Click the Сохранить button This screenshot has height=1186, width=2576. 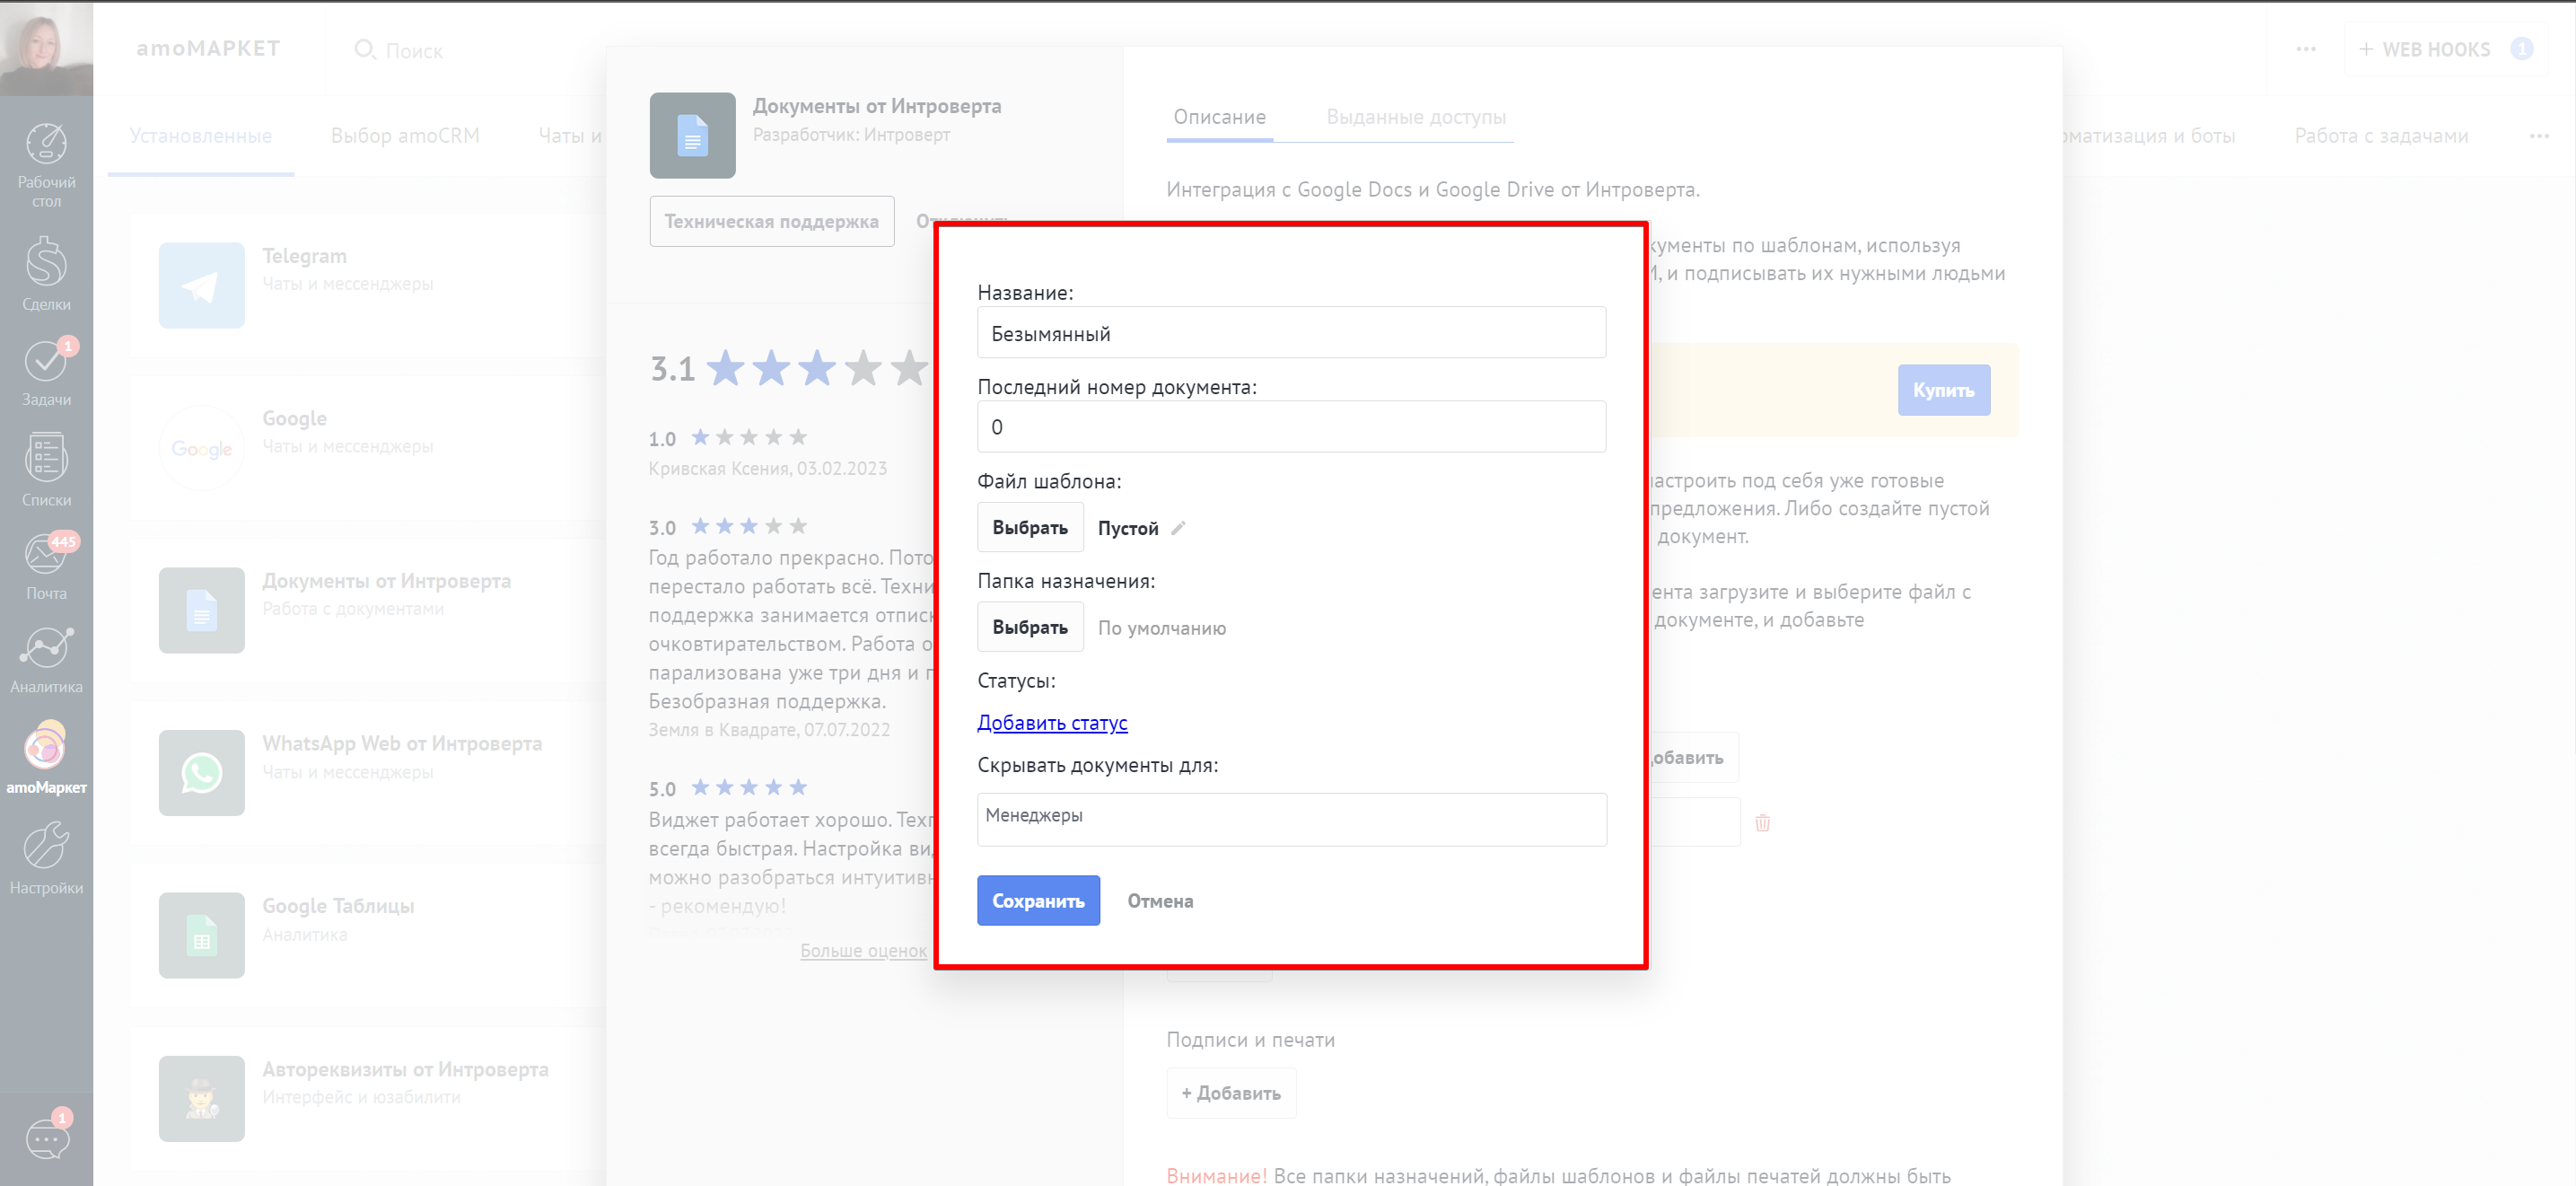1038,900
